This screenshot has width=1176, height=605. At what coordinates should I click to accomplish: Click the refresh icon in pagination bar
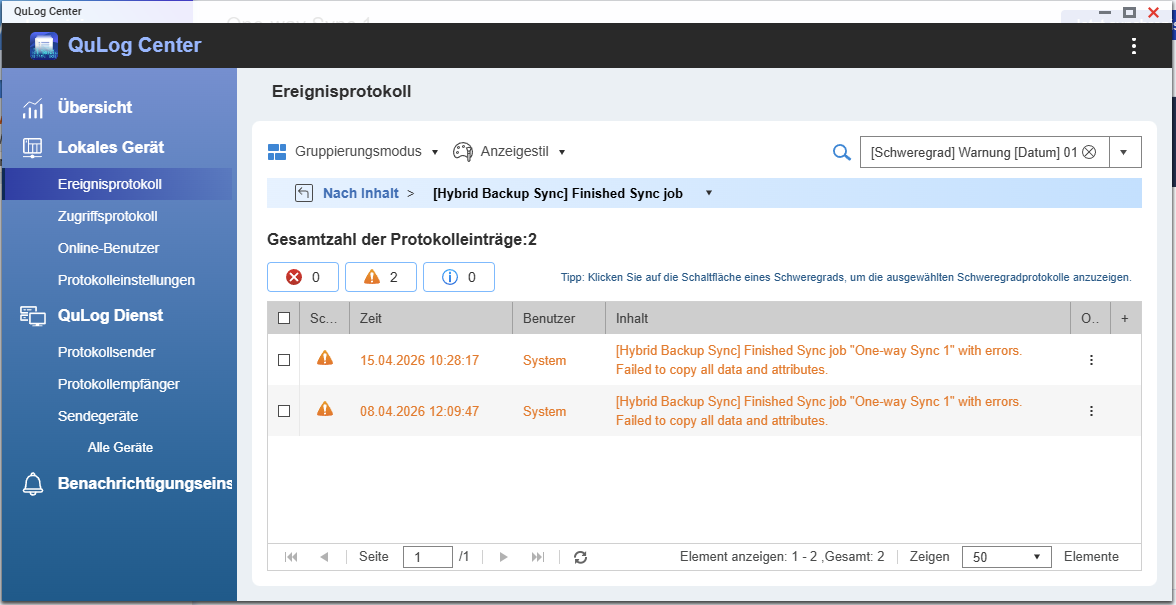580,557
